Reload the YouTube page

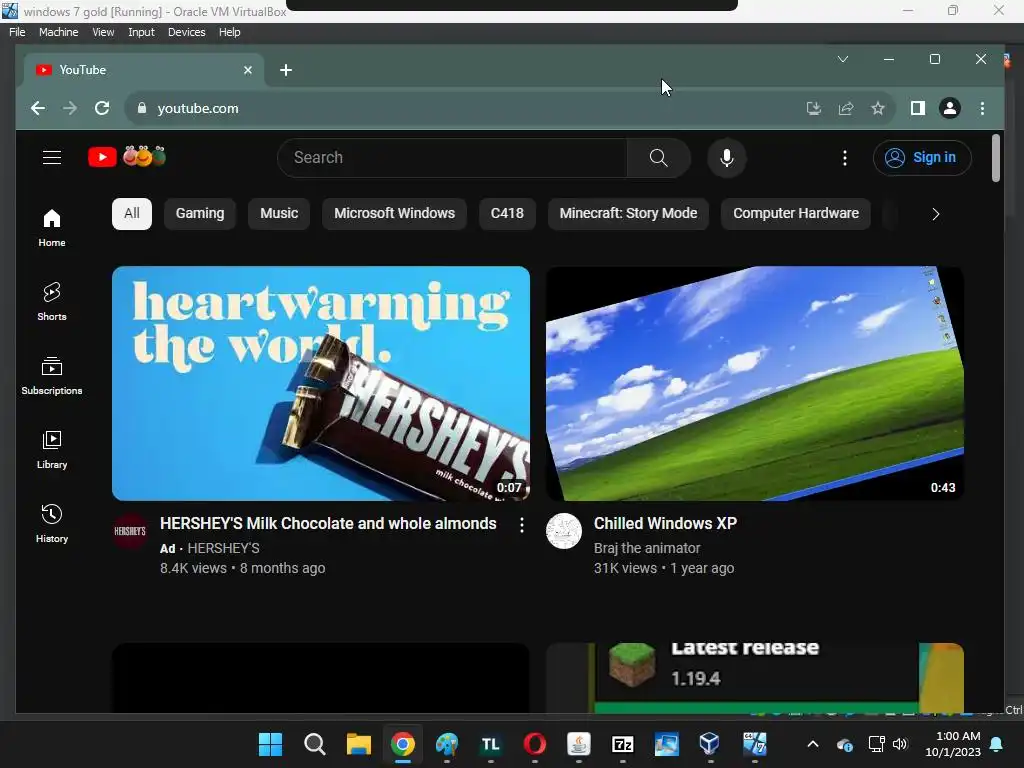(102, 108)
